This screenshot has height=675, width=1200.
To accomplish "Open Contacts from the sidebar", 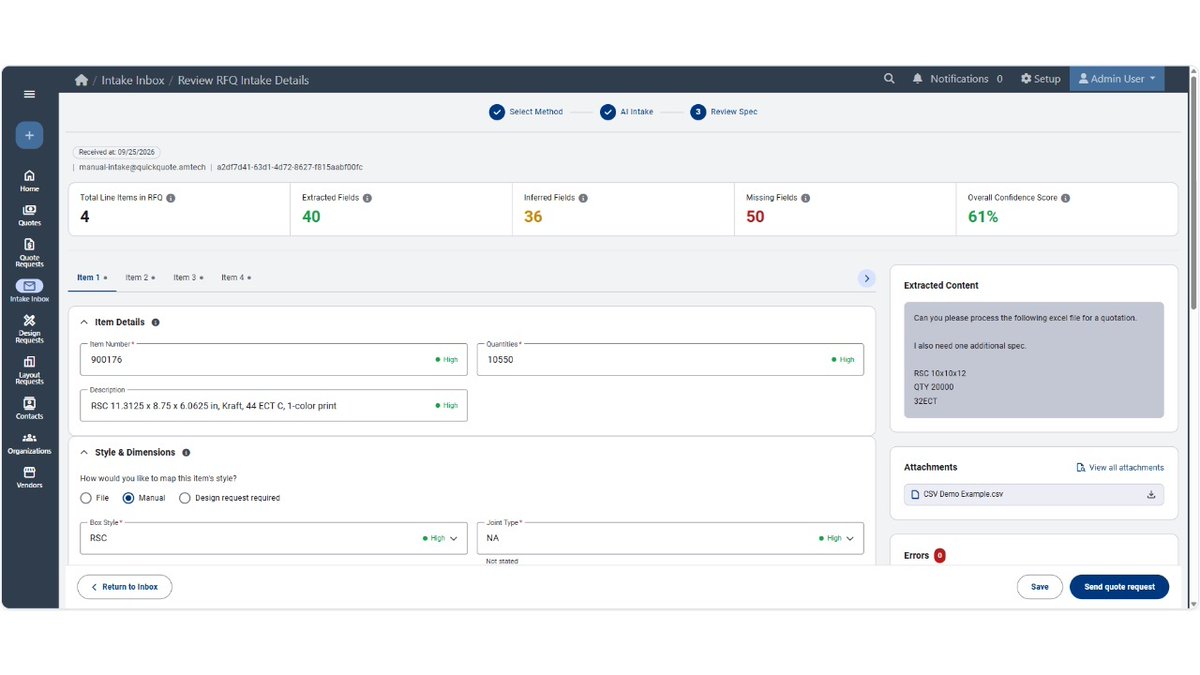I will (29, 409).
